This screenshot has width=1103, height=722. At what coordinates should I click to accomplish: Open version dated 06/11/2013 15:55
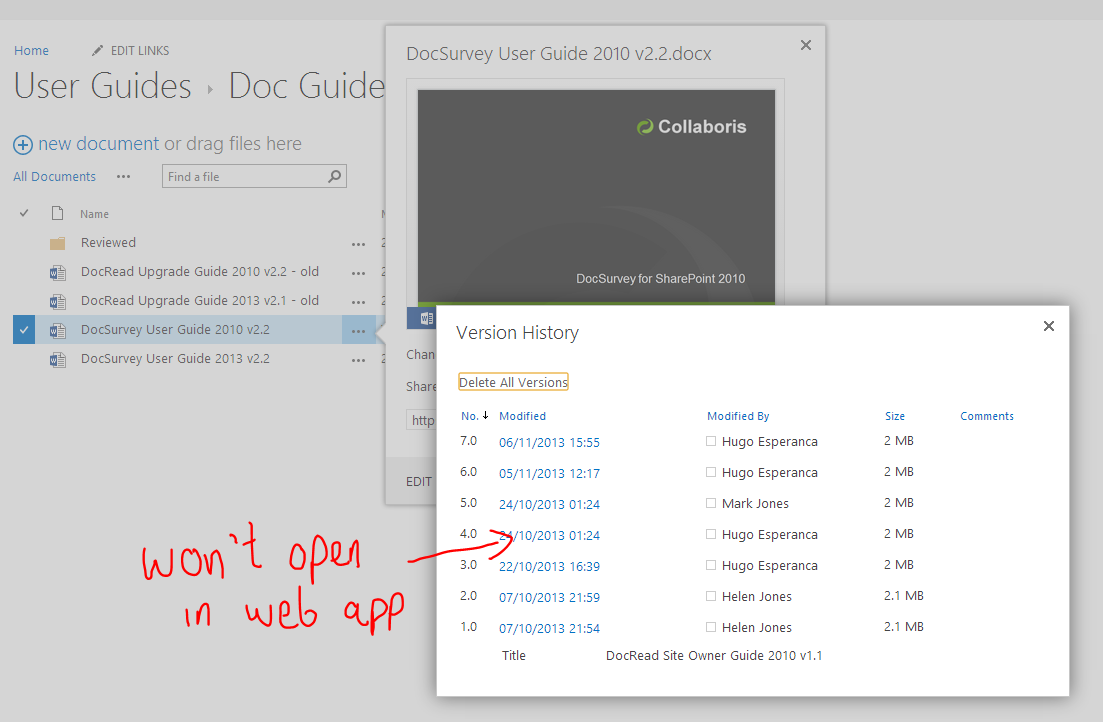(549, 443)
